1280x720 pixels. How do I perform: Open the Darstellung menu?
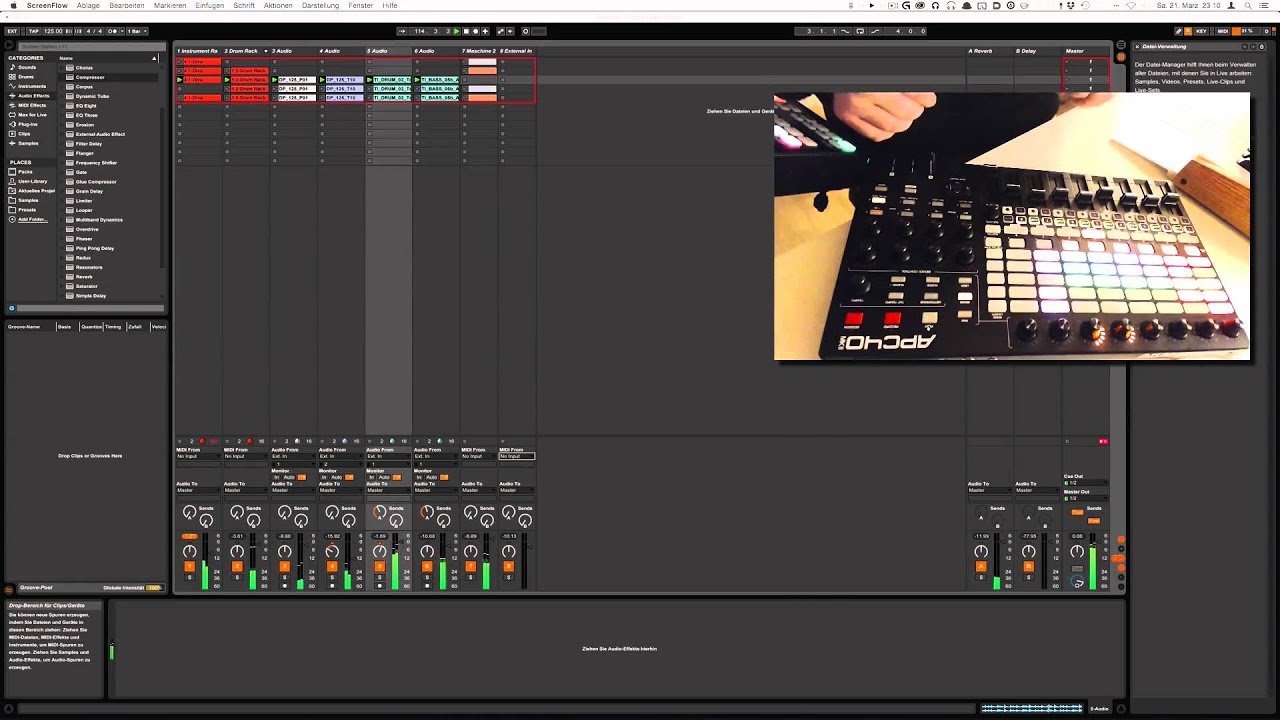320,5
